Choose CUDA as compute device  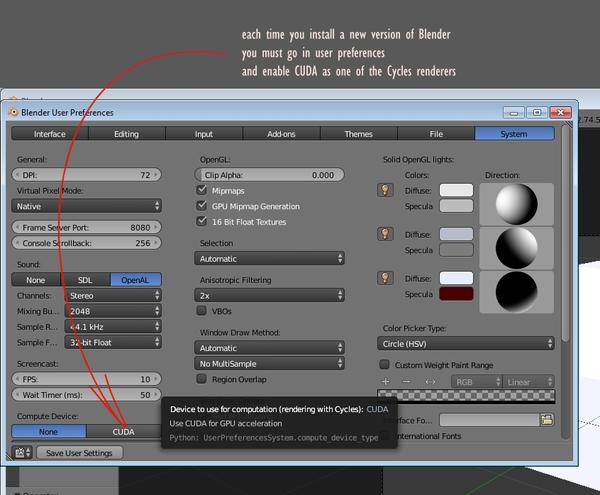123,431
